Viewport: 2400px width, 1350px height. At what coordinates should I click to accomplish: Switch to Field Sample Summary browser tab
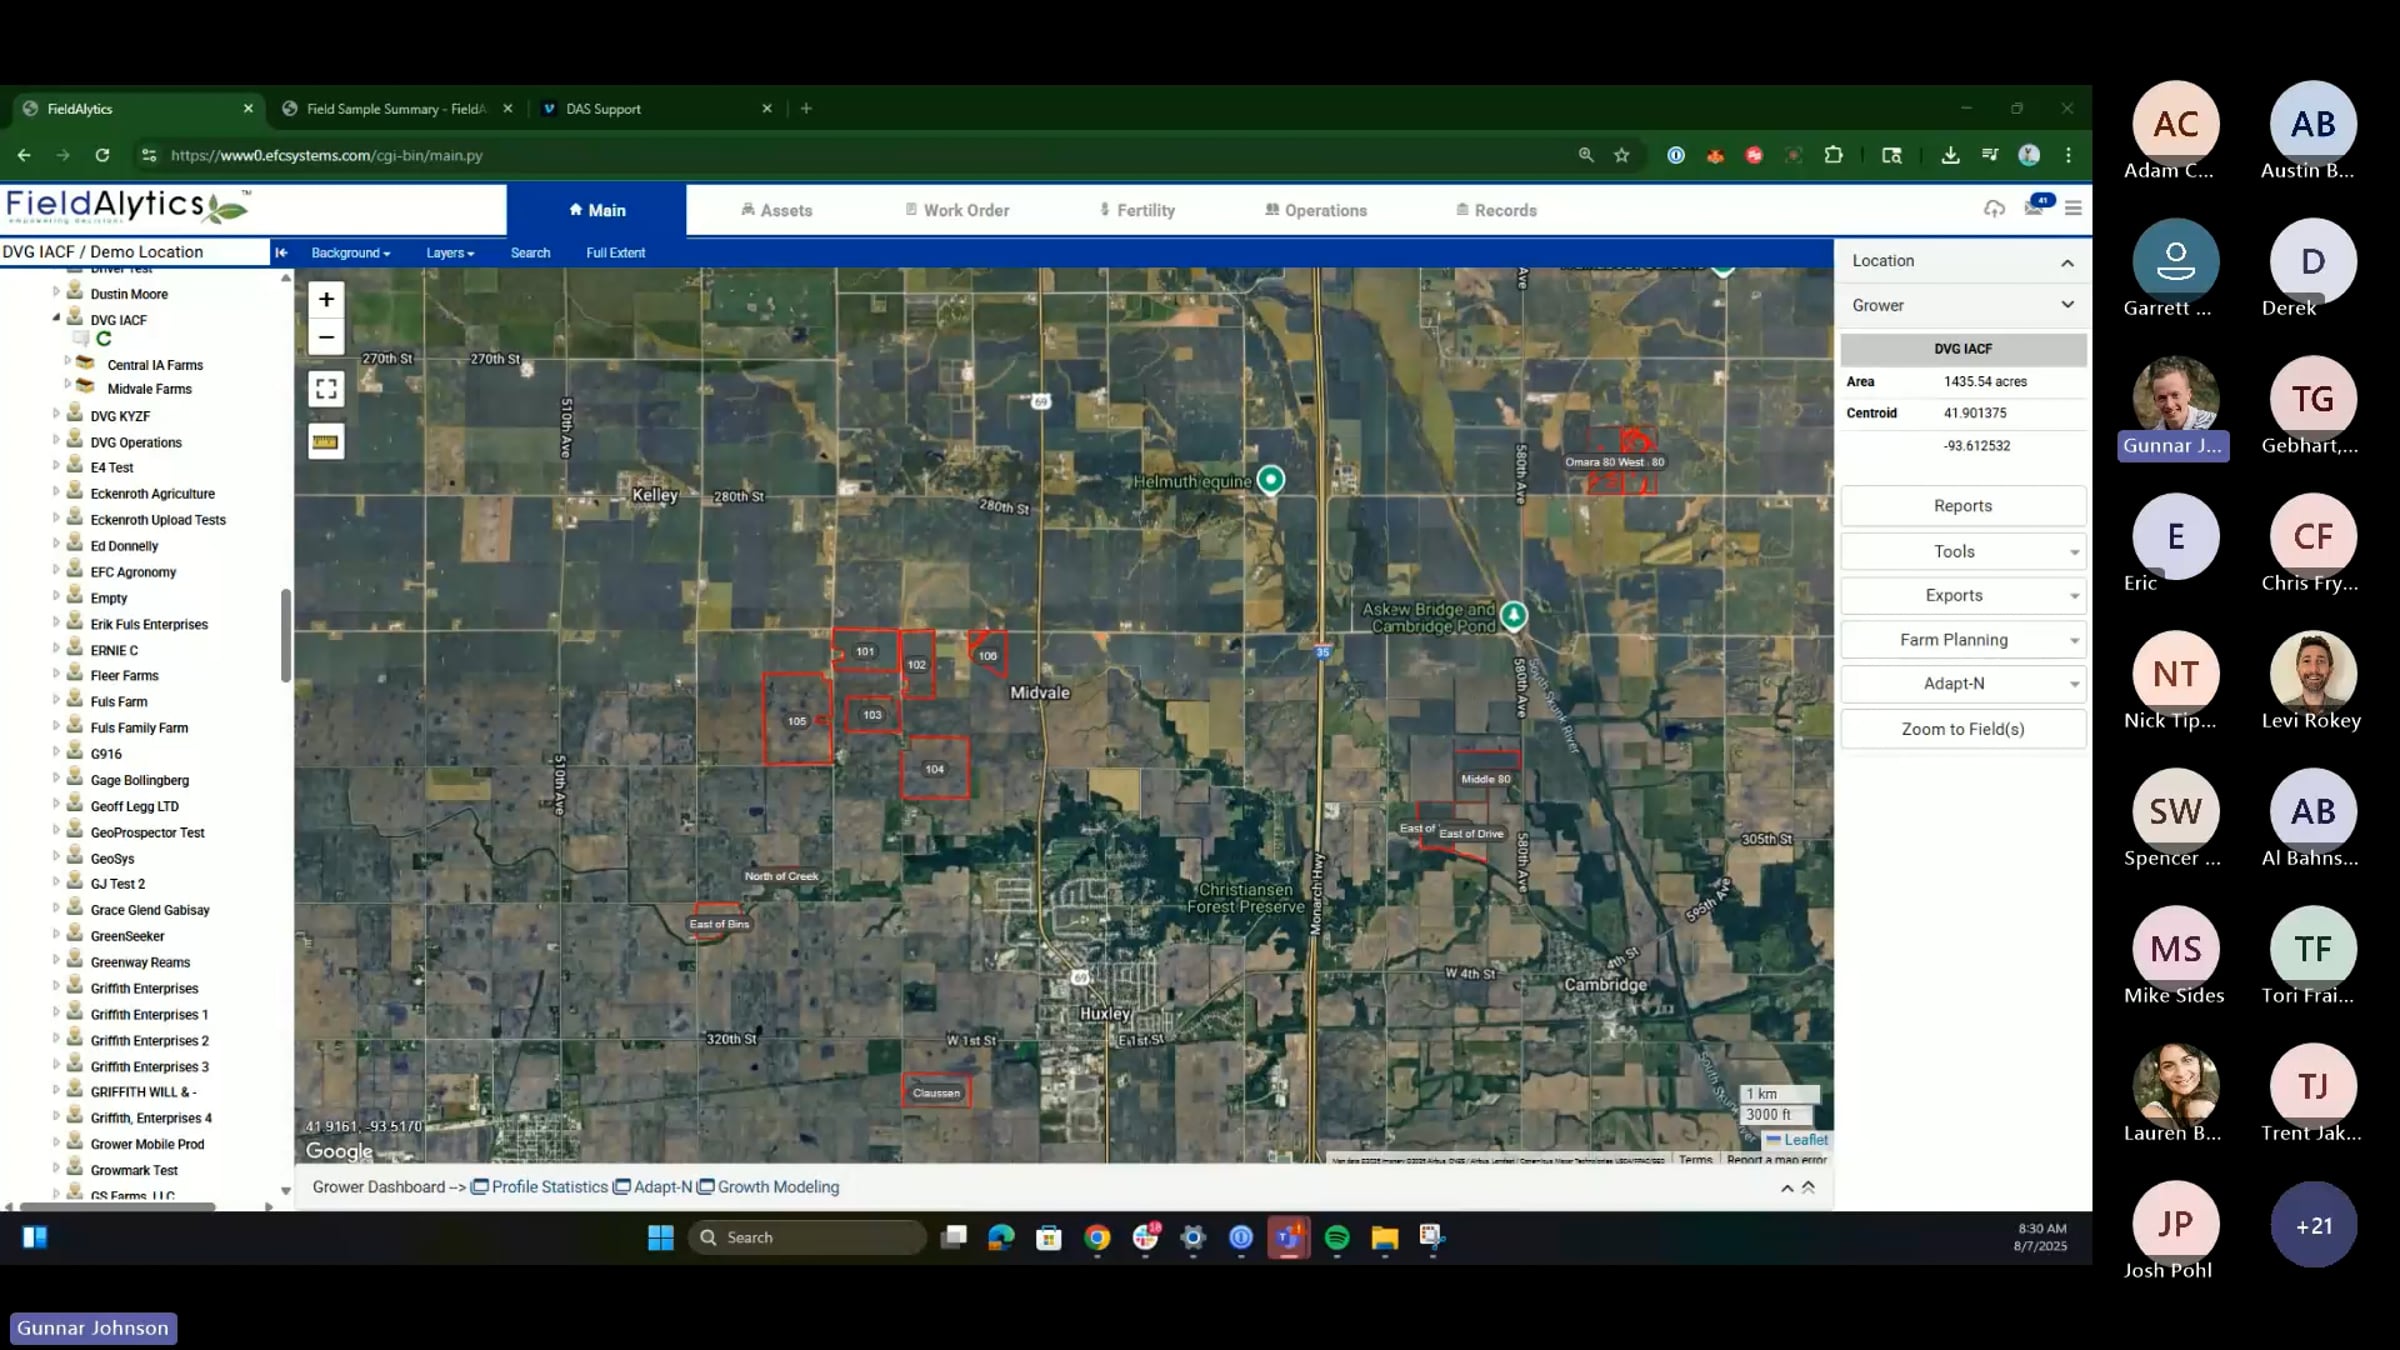(x=395, y=108)
